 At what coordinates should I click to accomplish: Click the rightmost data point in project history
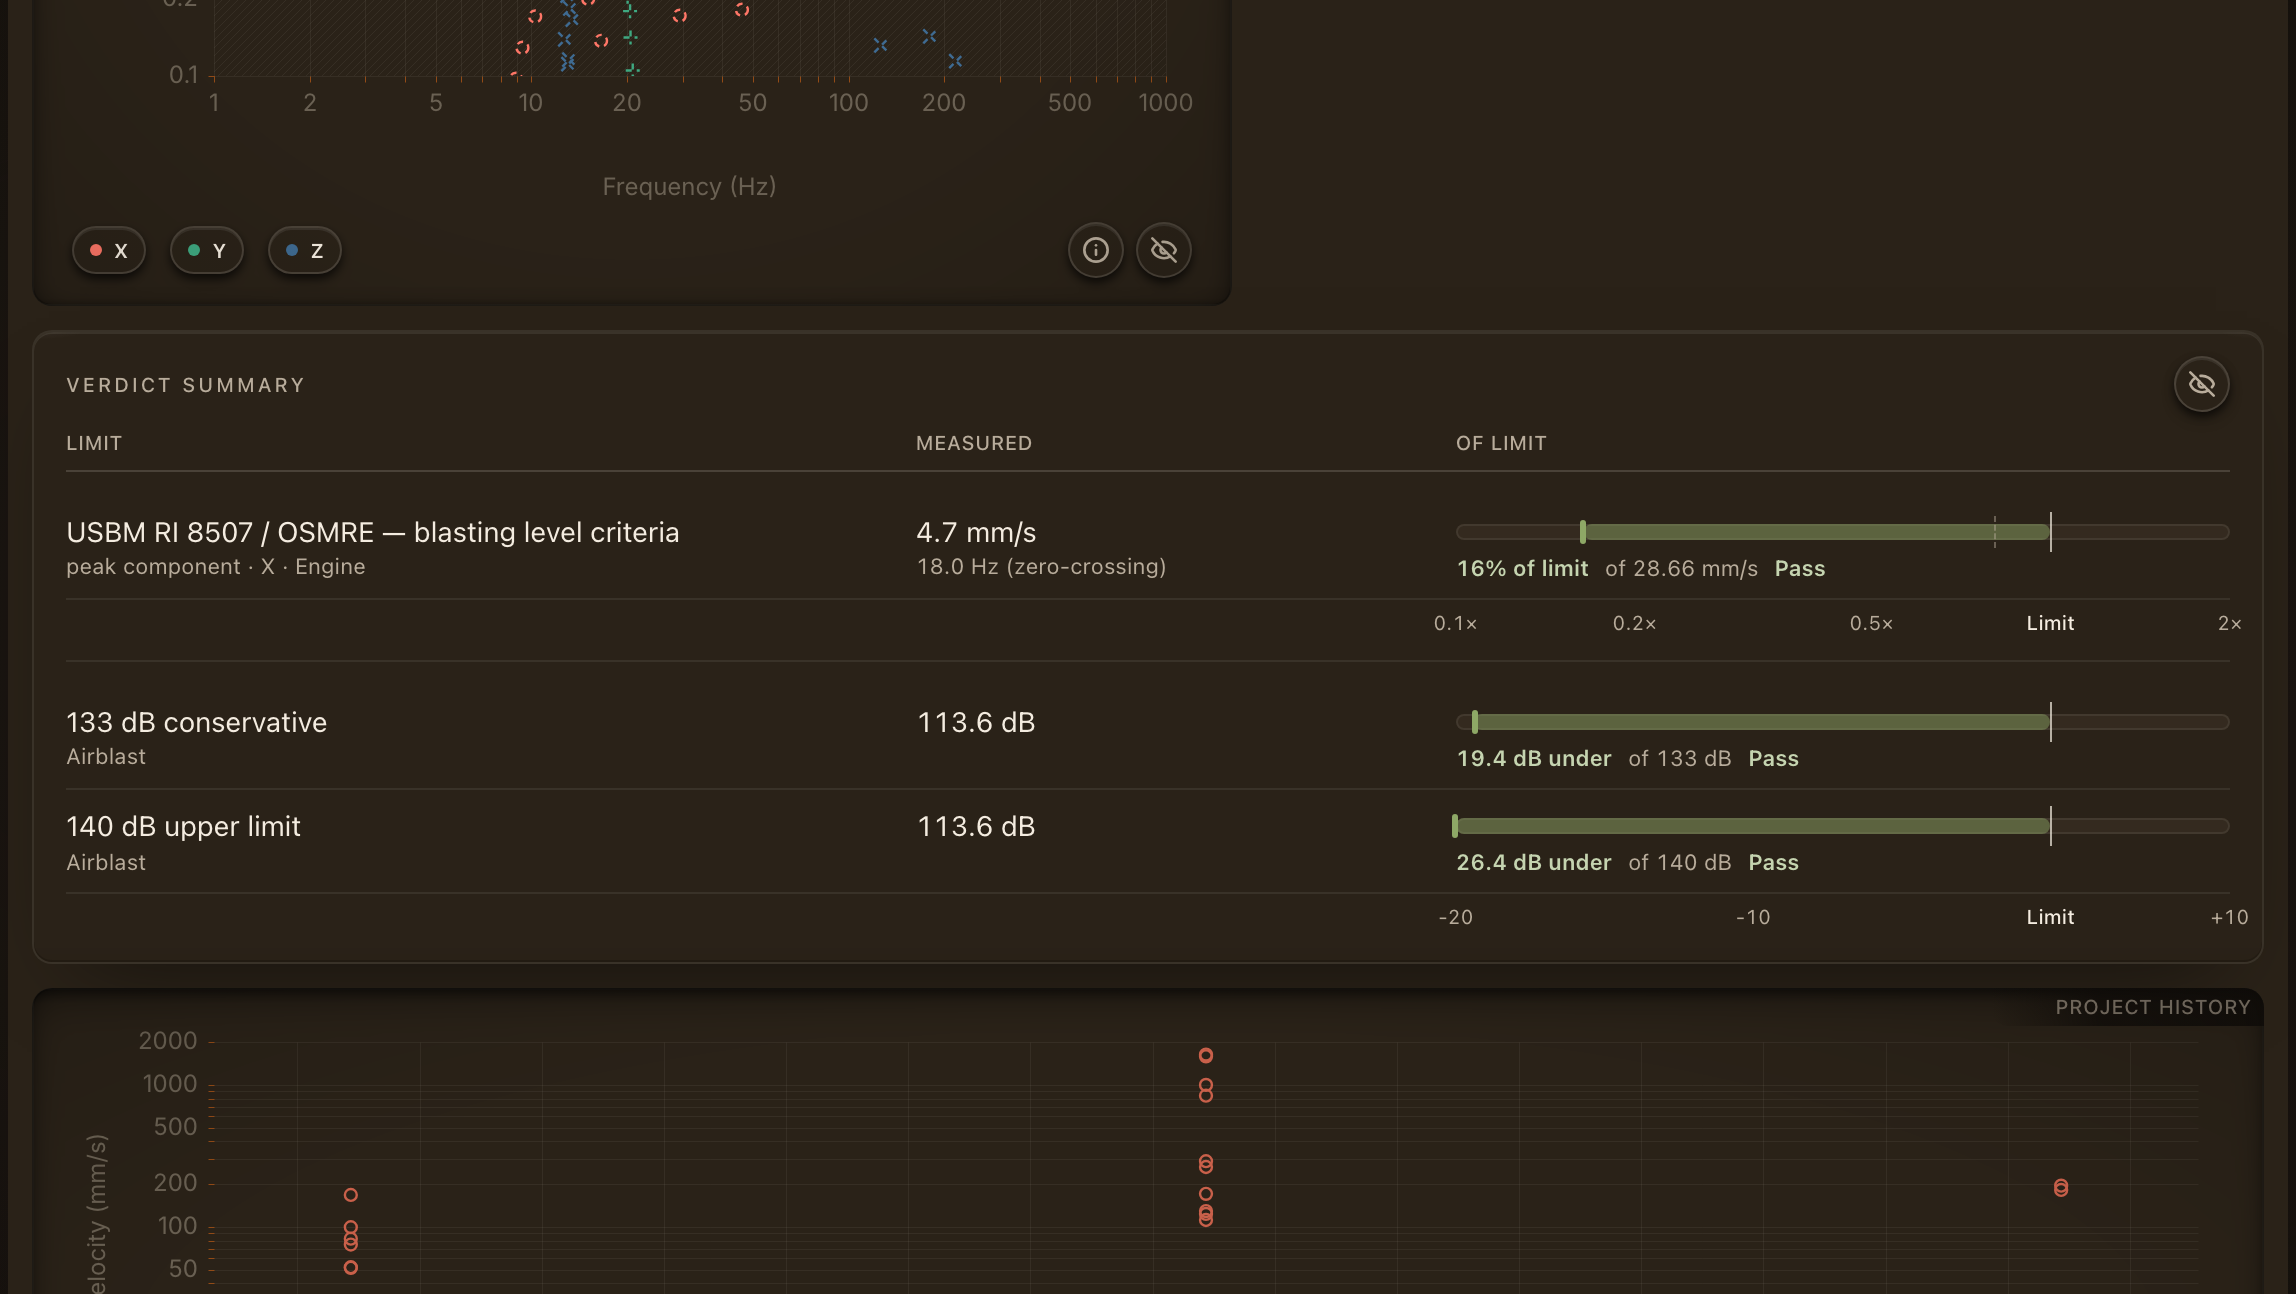tap(2061, 1188)
